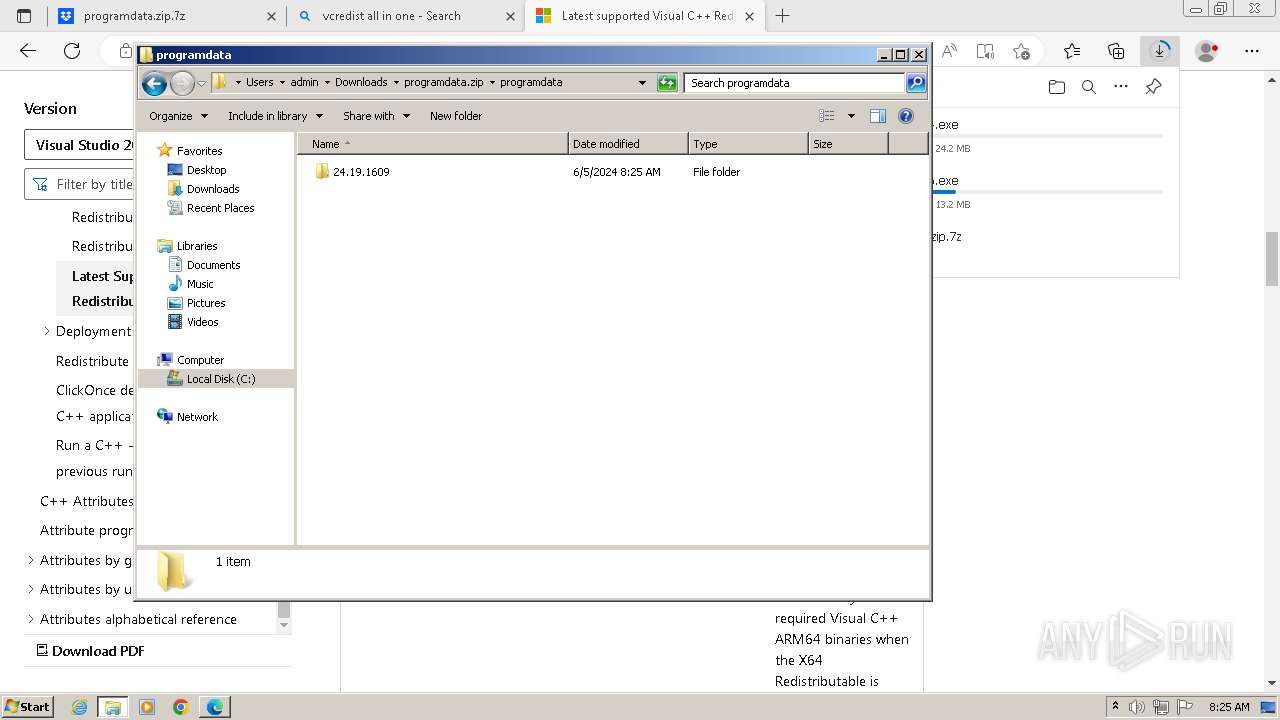Click the programdata.zip breadcrumb segment
Screen dimensions: 1280x720
coord(443,83)
